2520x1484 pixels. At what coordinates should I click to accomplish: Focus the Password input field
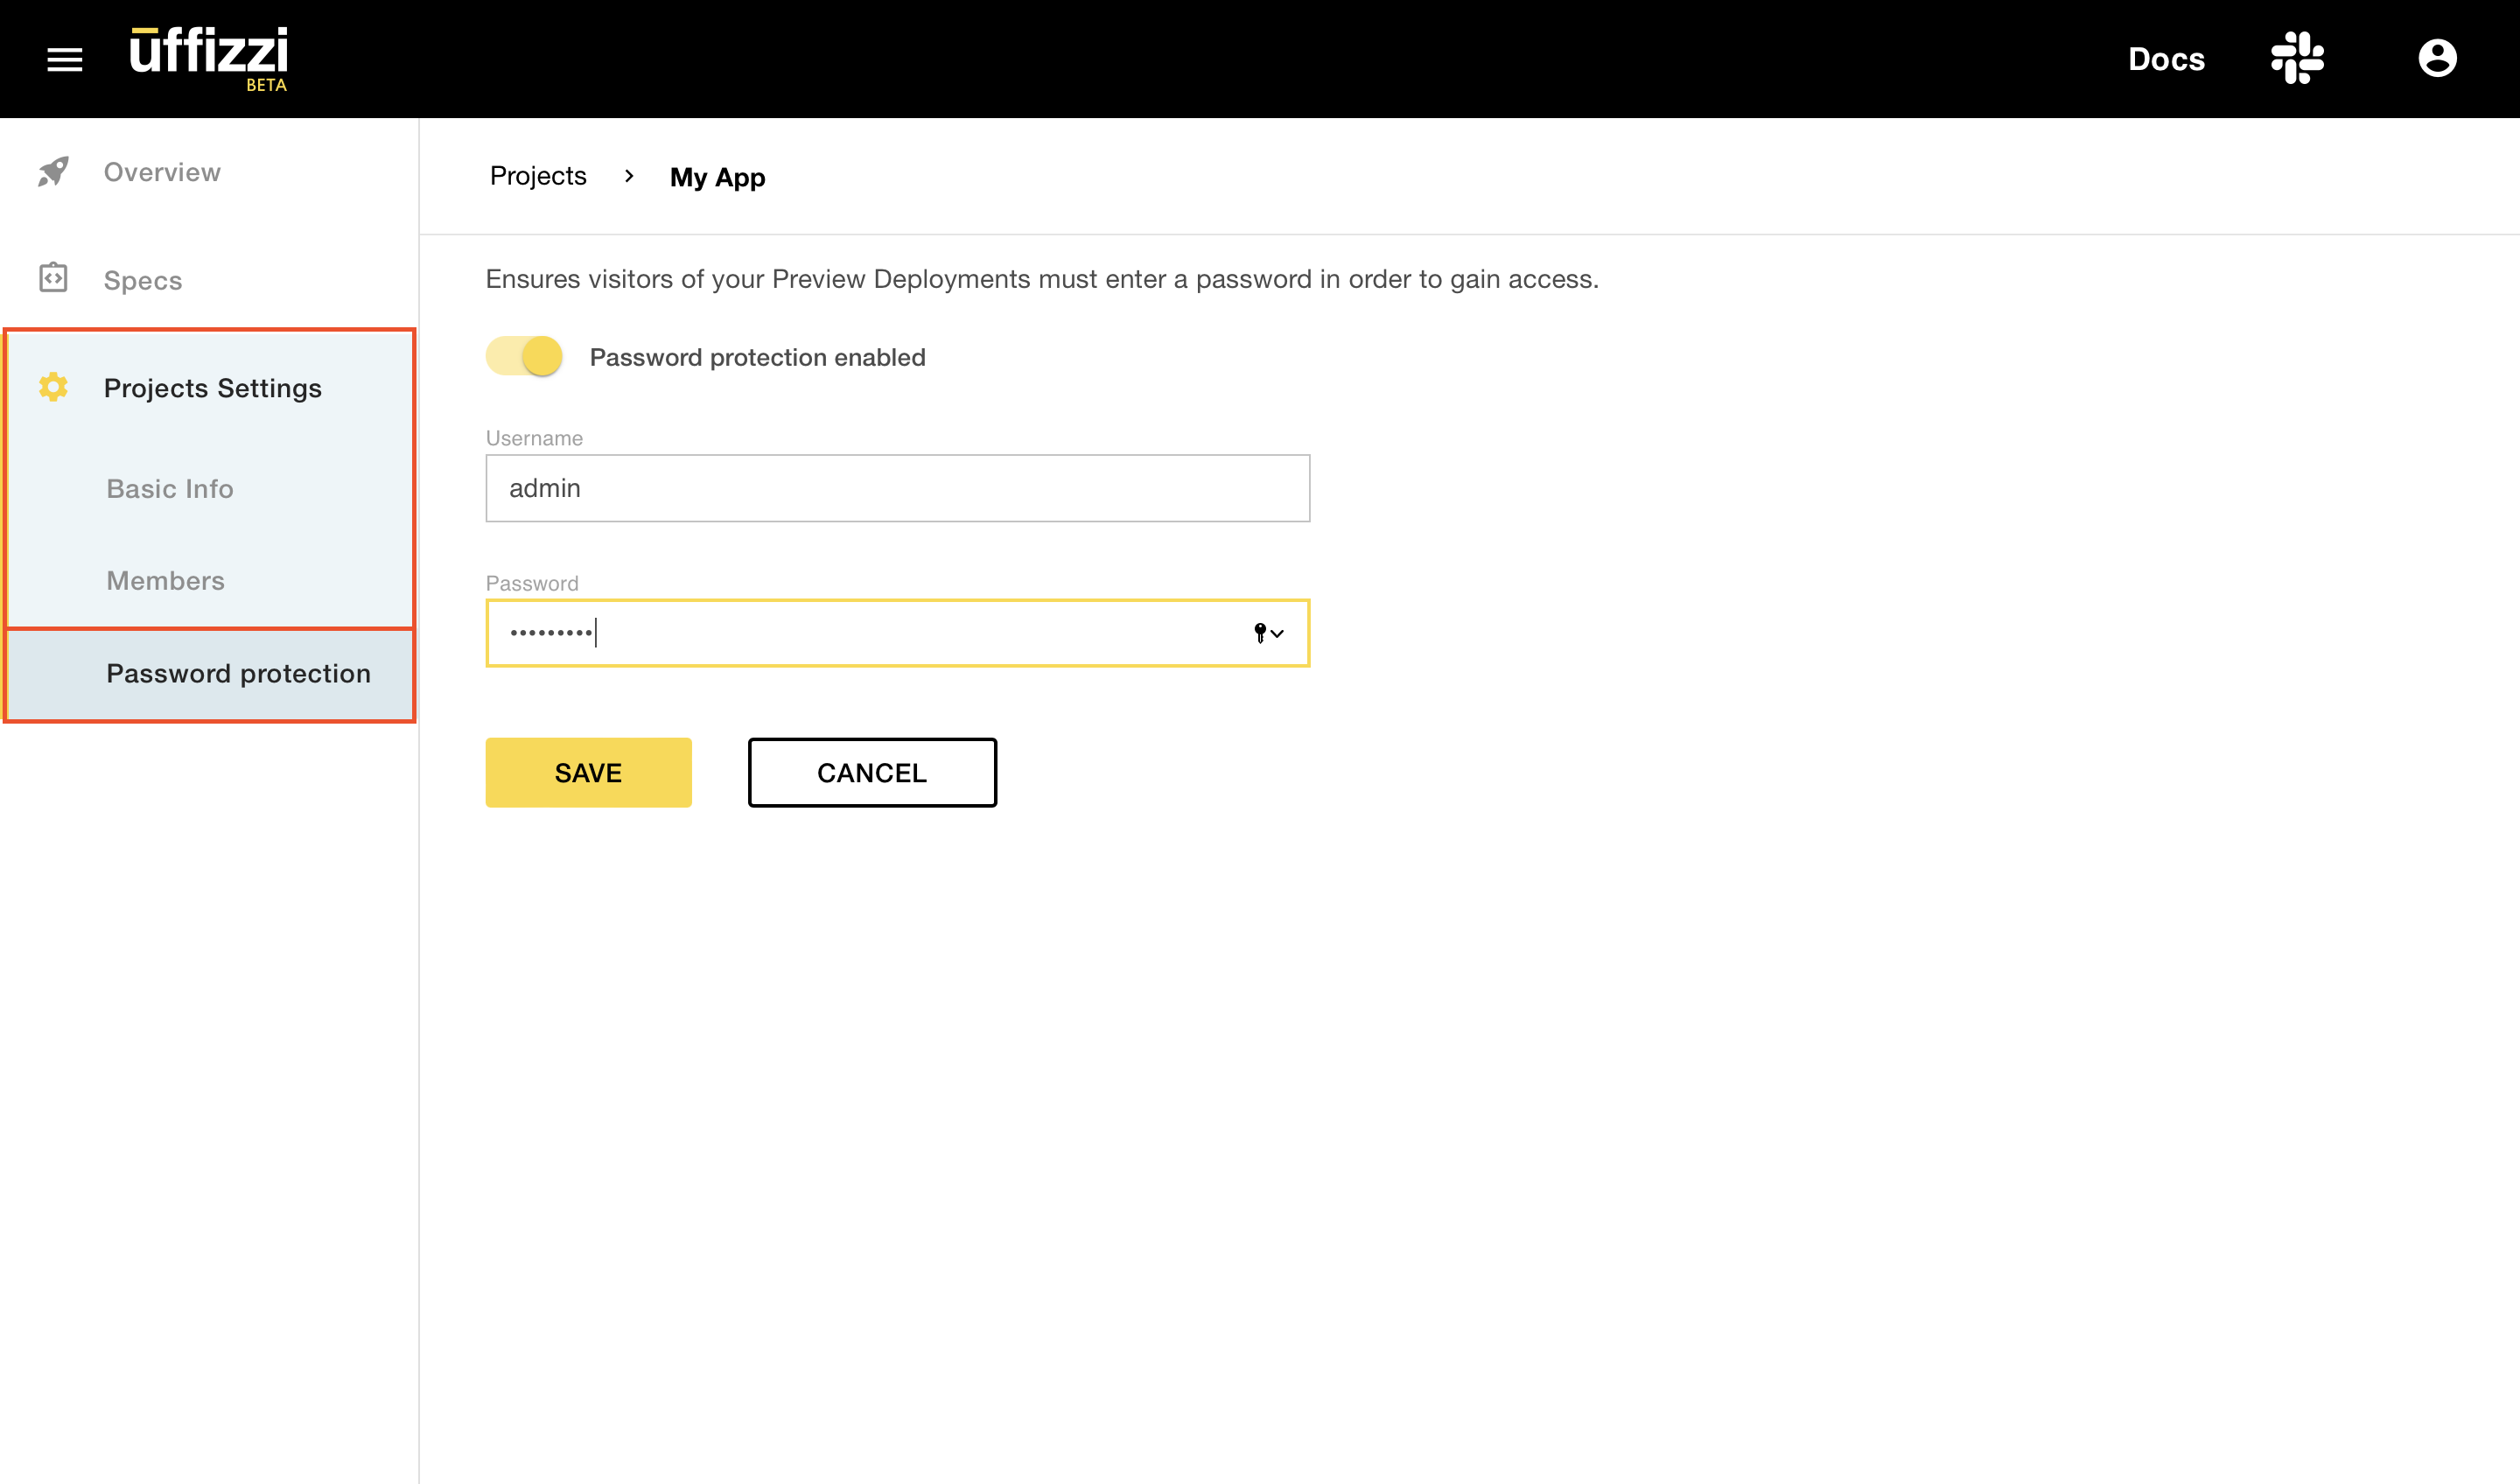point(898,633)
